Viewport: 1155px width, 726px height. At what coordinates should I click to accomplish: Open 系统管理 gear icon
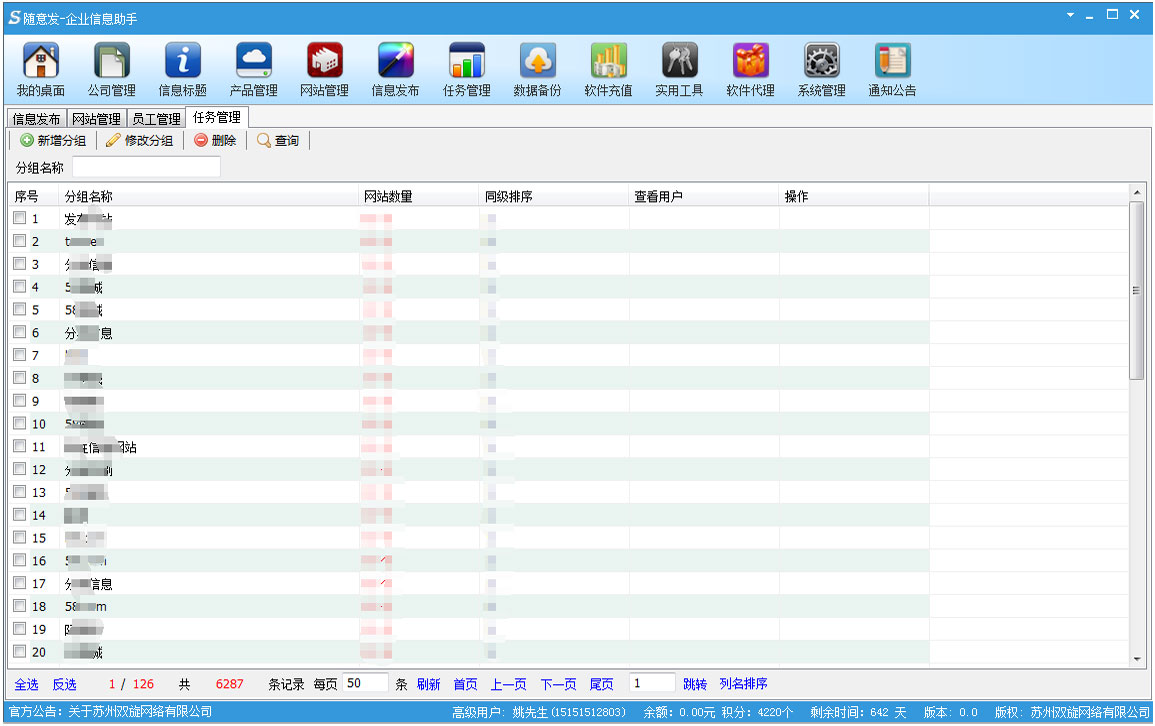822,62
